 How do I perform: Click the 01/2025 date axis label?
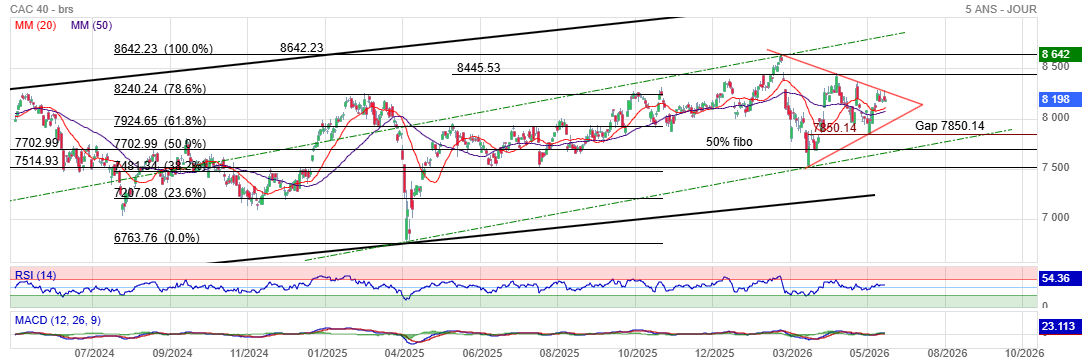coord(325,353)
